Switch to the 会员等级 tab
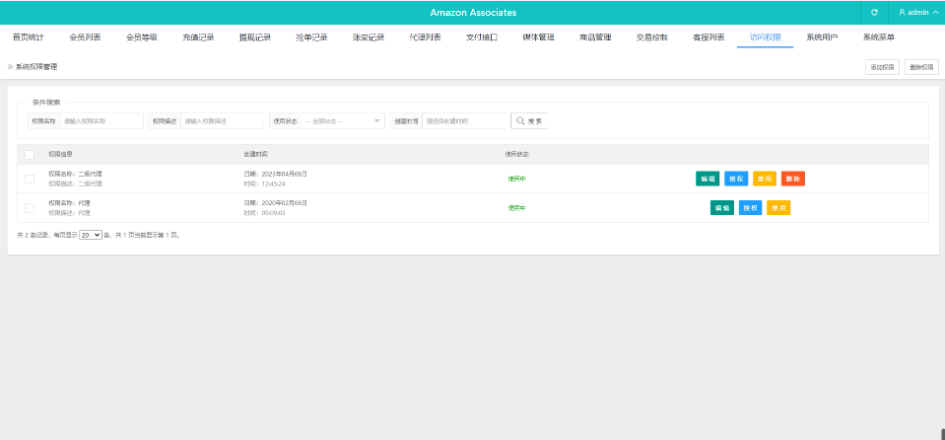This screenshot has height=440, width=945. [x=142, y=37]
